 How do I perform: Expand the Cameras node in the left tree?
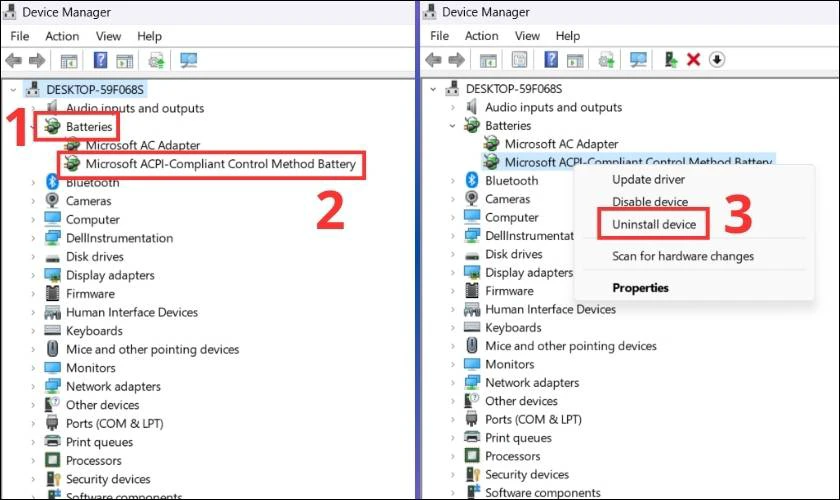33,201
